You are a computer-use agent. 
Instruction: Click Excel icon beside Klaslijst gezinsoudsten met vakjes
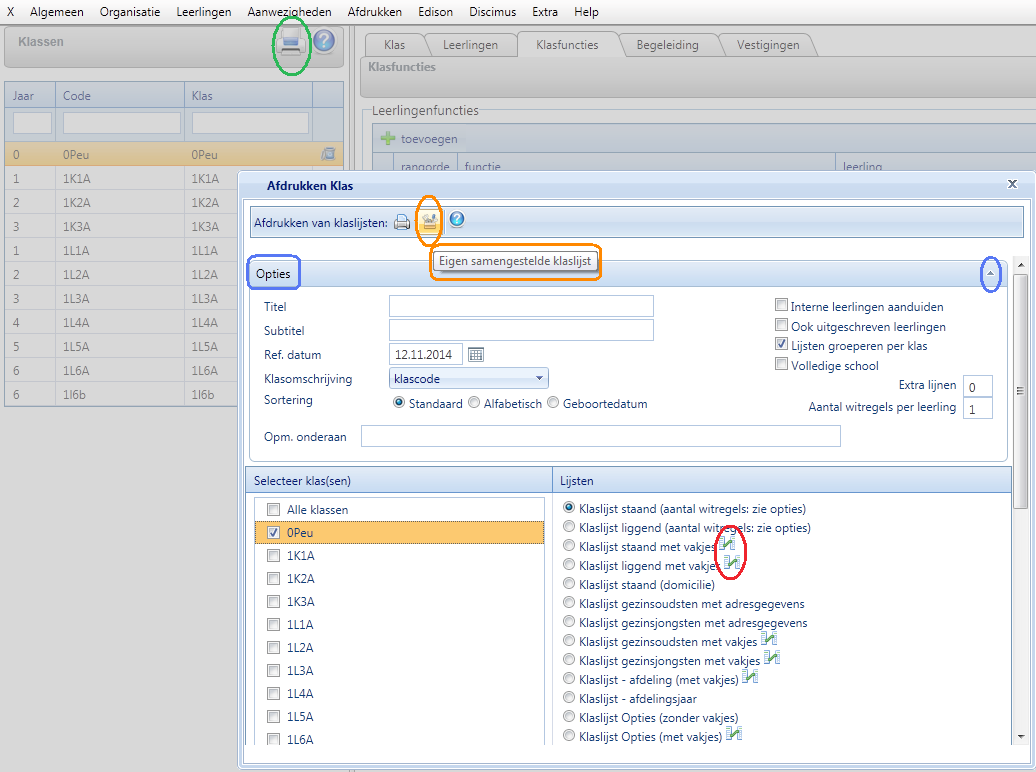click(x=769, y=640)
